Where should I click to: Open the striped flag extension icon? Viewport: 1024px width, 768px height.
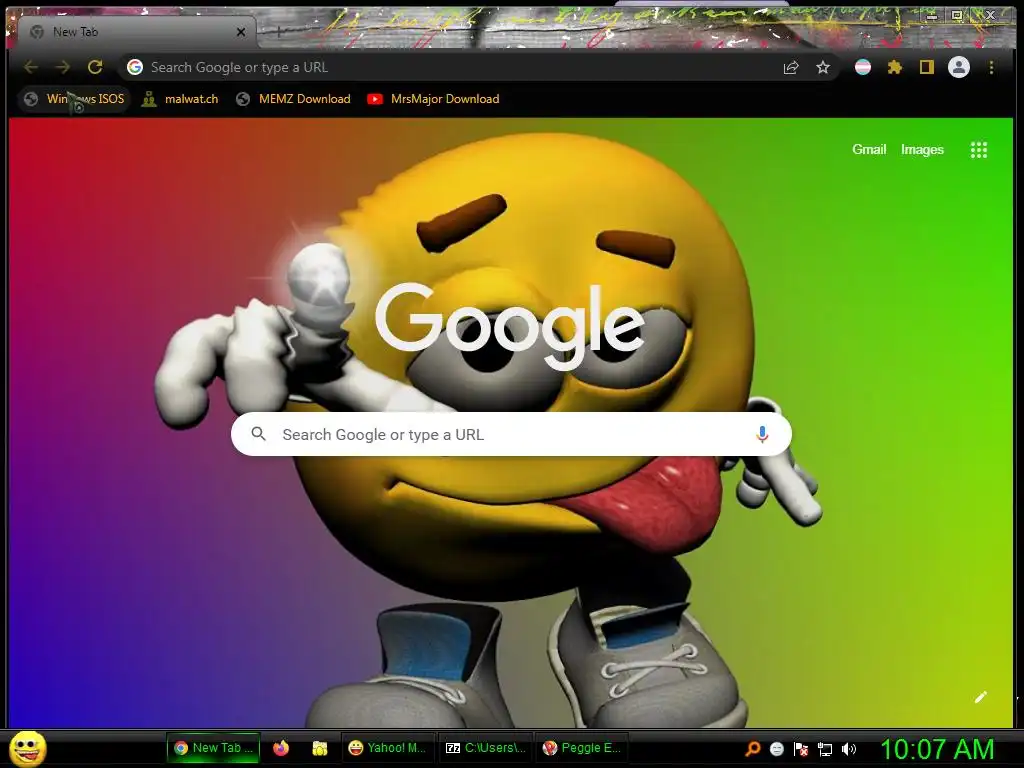(x=863, y=67)
